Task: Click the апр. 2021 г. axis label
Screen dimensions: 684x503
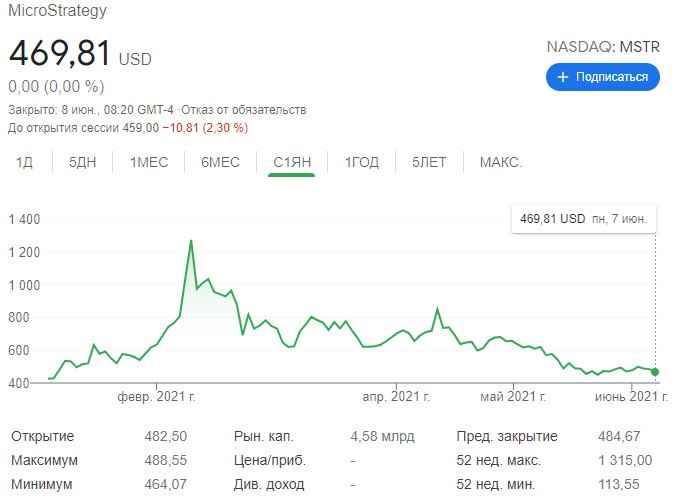Action: click(x=396, y=397)
